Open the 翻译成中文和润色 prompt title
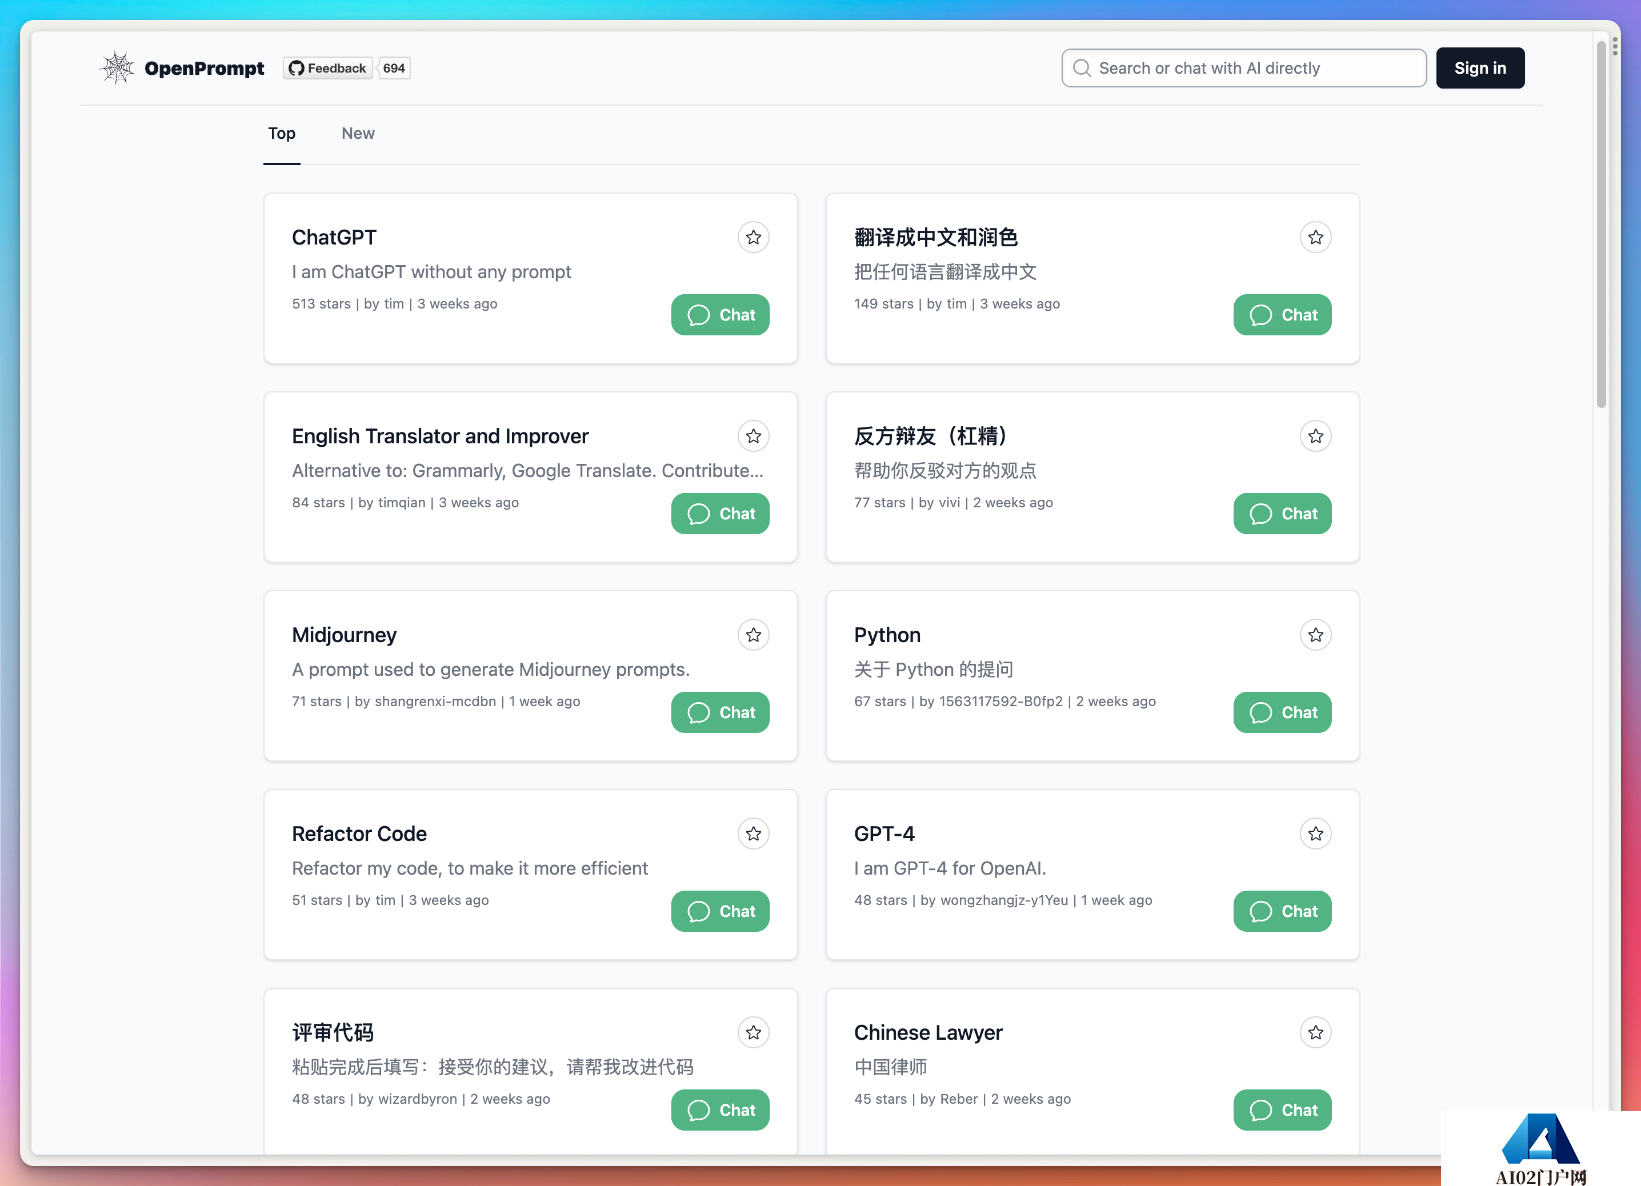1641x1186 pixels. [x=936, y=237]
